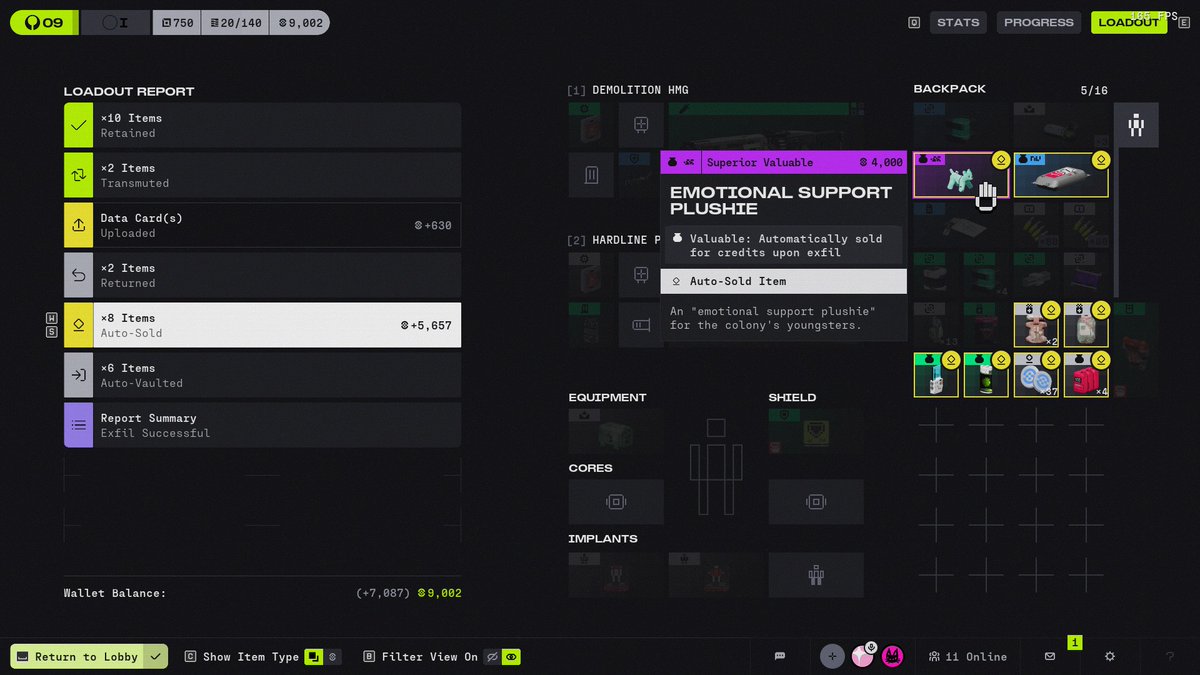
Task: Click the help question mark icon
Action: pyautogui.click(x=1170, y=657)
